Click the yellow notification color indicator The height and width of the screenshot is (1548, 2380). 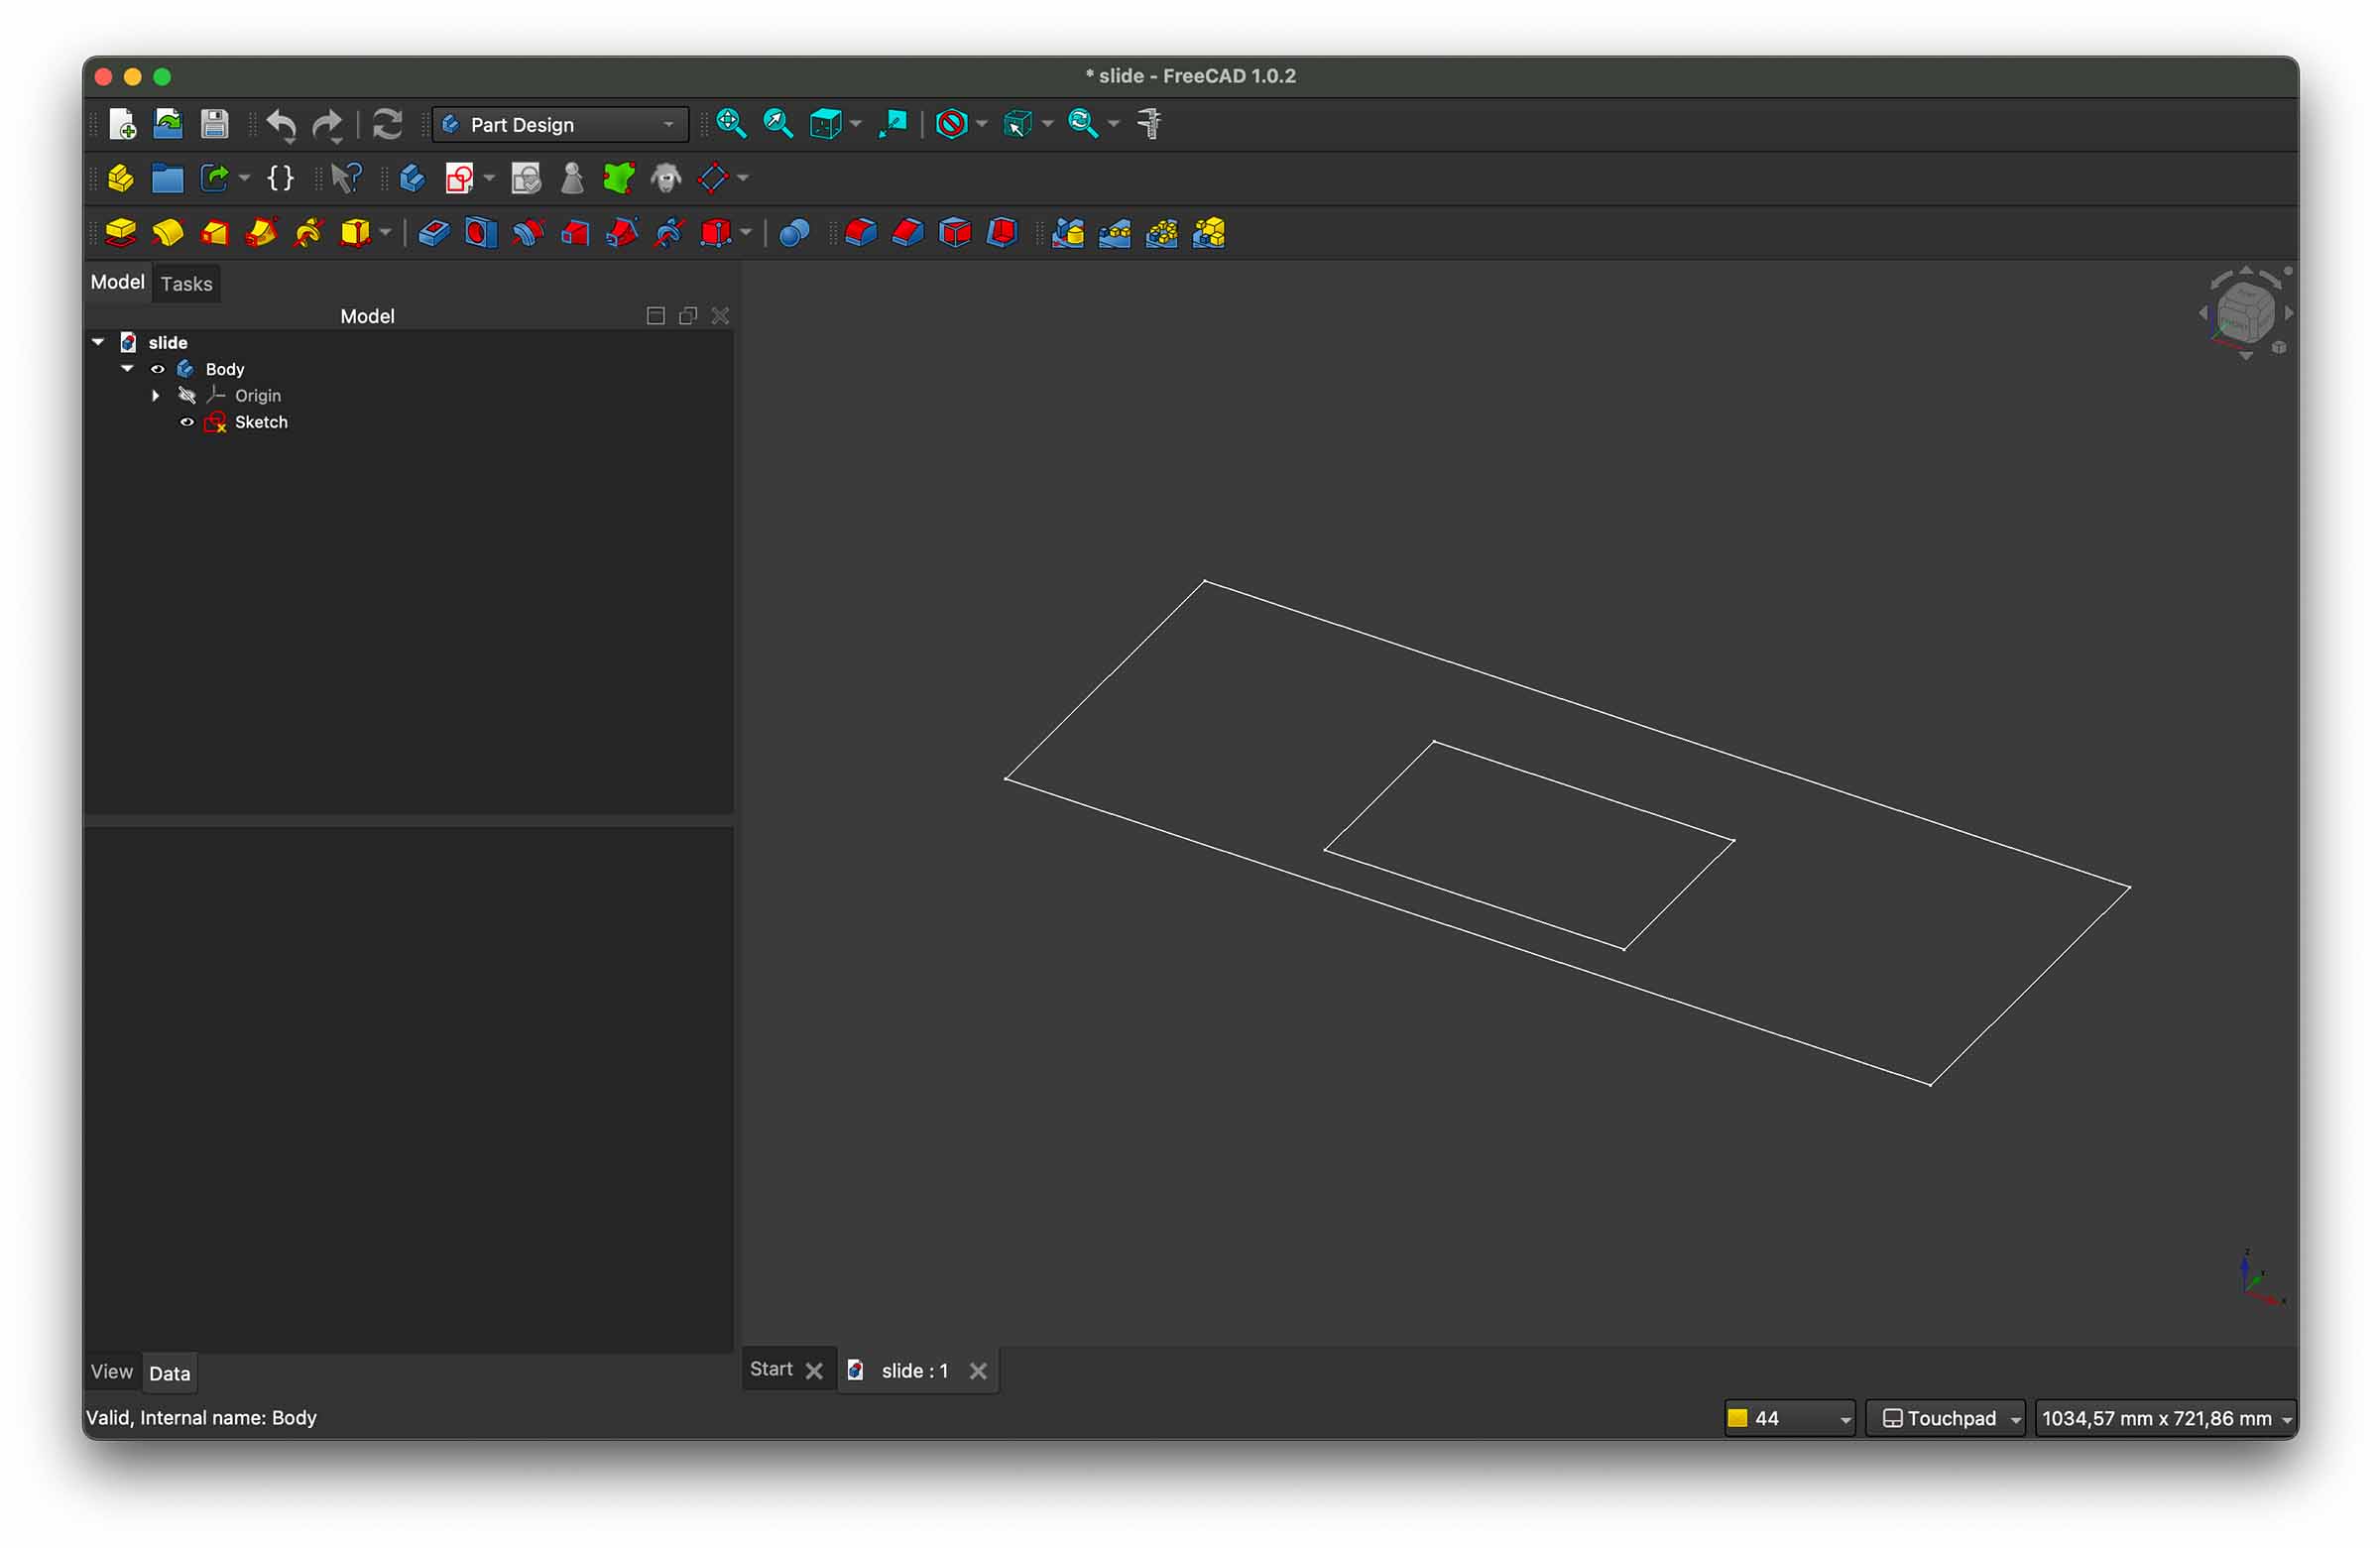coord(1737,1417)
